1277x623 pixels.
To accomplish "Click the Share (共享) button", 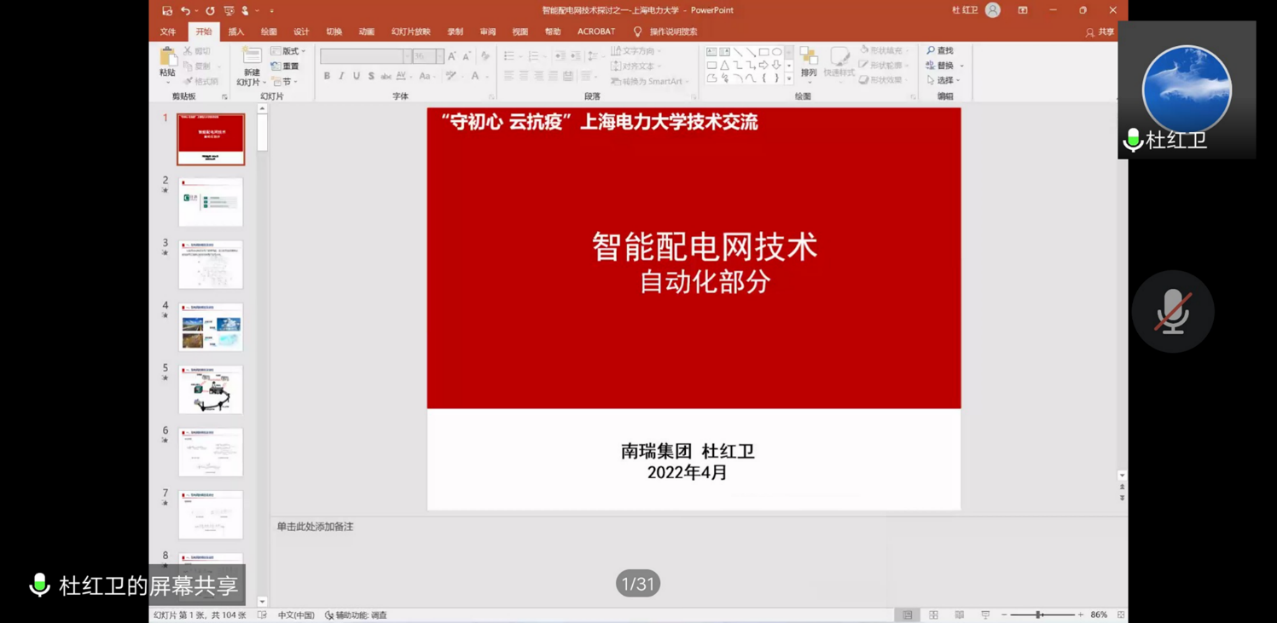I will tap(1100, 32).
